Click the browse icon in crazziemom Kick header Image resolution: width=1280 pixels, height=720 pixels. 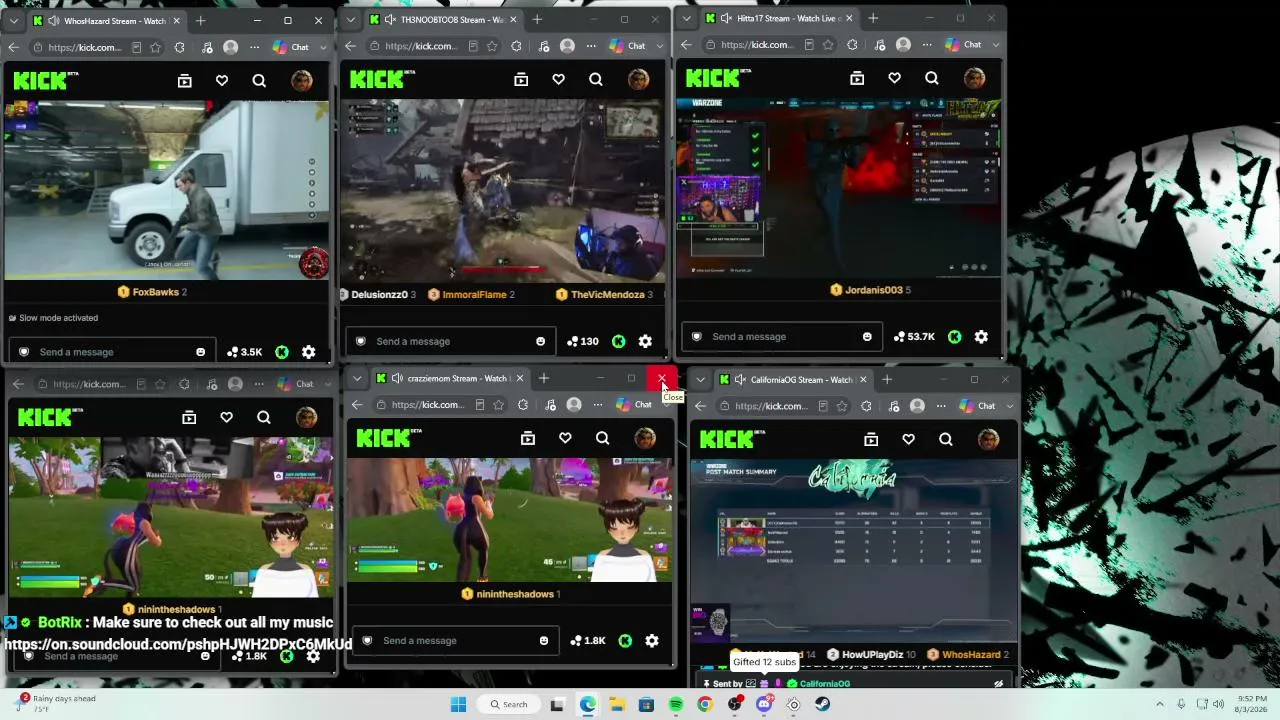point(528,438)
